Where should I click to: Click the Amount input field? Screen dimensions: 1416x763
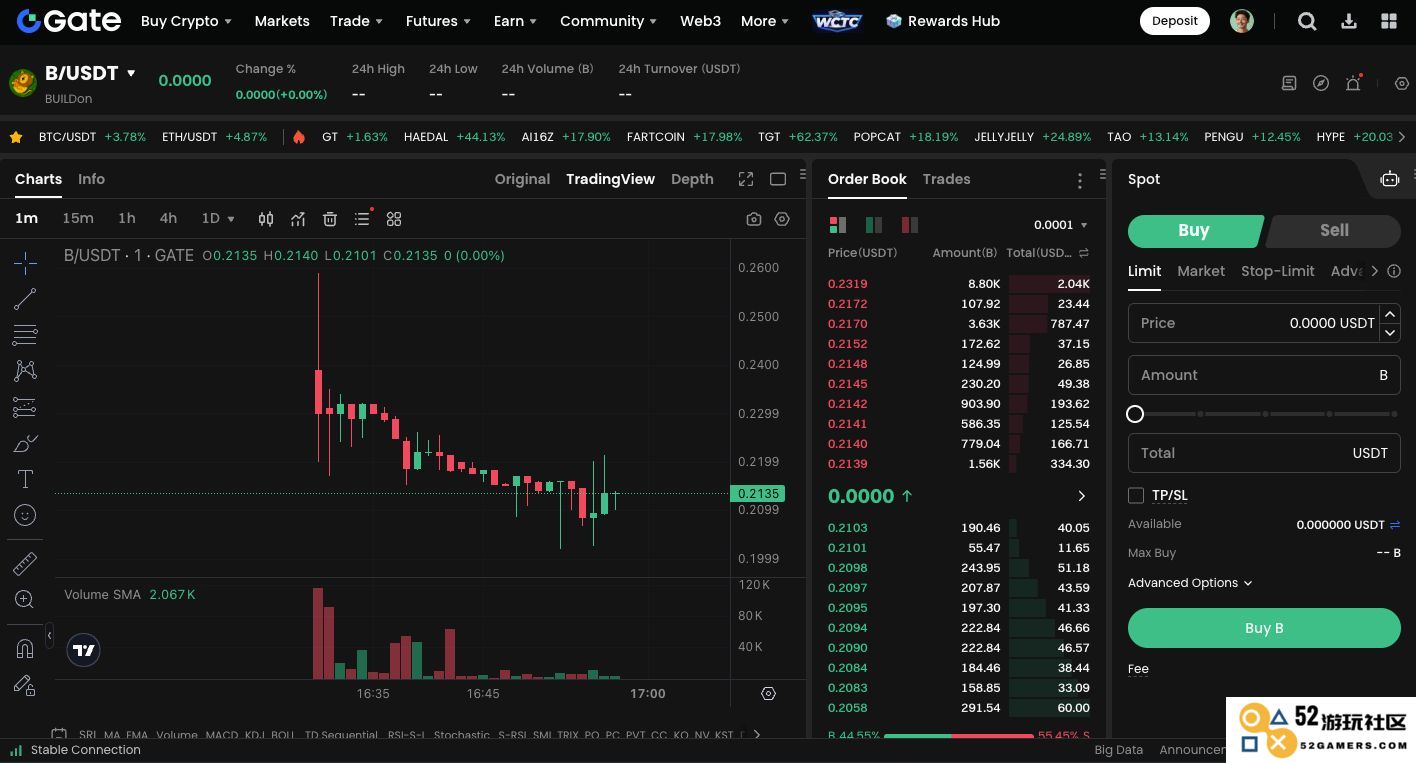pos(1264,375)
